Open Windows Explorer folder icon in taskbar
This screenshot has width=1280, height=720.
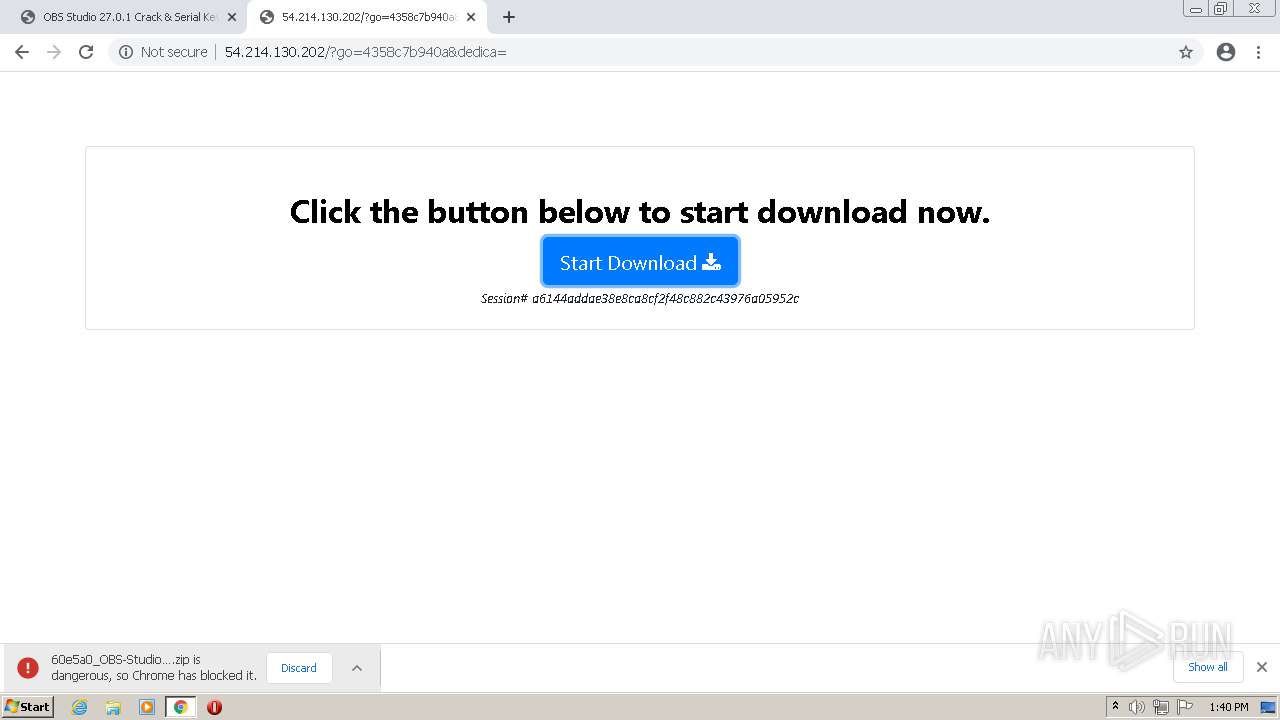point(113,707)
